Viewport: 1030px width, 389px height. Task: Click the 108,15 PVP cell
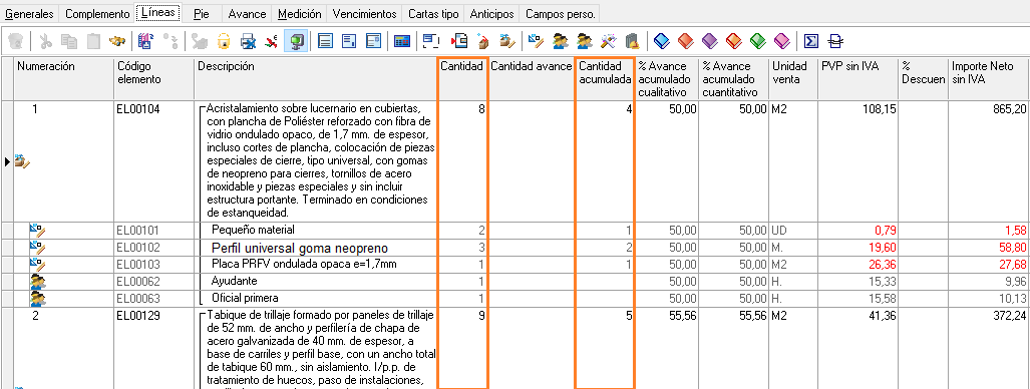pos(858,161)
